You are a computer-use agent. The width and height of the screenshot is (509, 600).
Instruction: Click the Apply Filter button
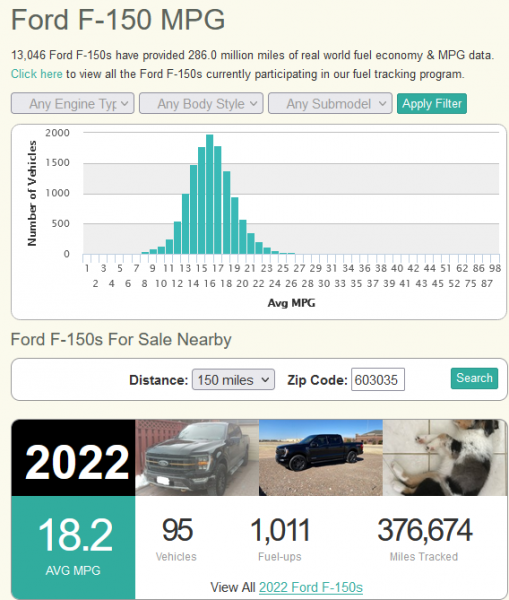432,104
